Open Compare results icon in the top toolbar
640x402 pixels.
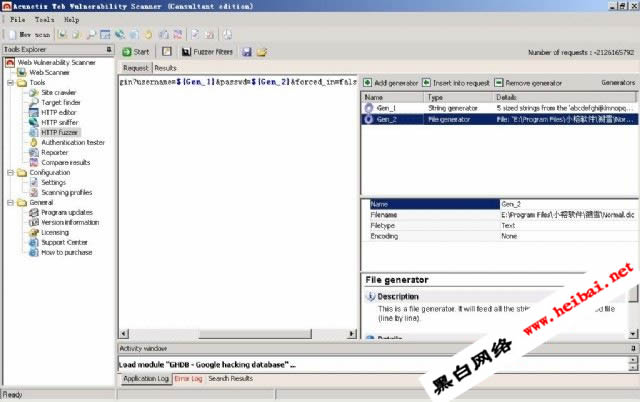tap(178, 35)
